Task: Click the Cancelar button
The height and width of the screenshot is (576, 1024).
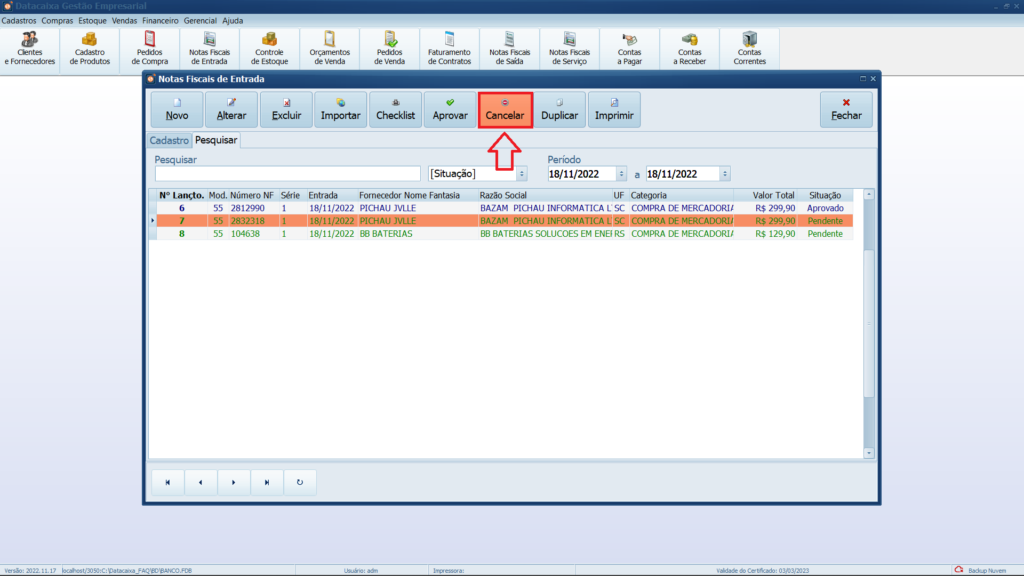Action: pos(505,109)
